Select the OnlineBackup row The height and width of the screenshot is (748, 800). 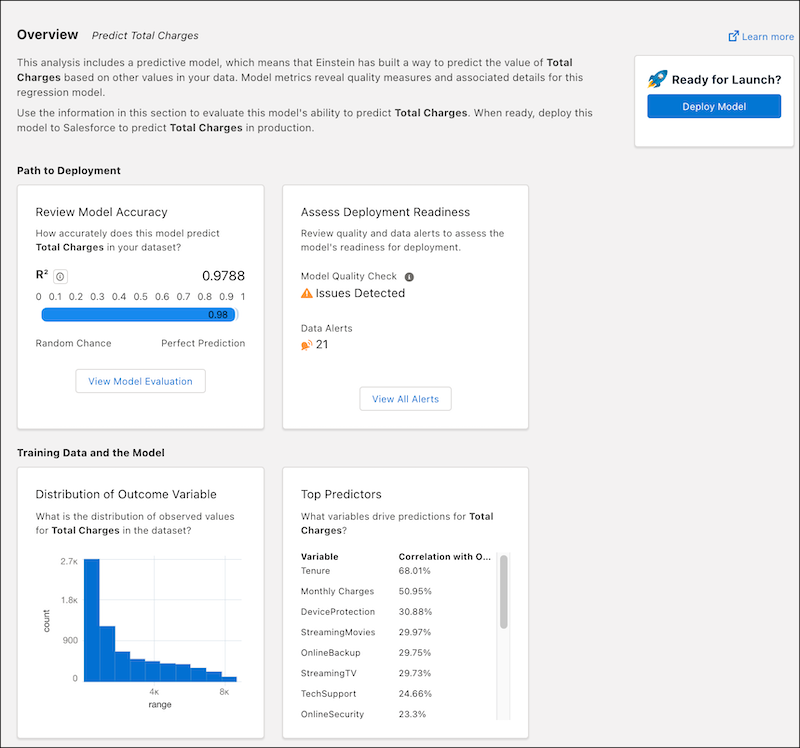pyautogui.click(x=396, y=653)
